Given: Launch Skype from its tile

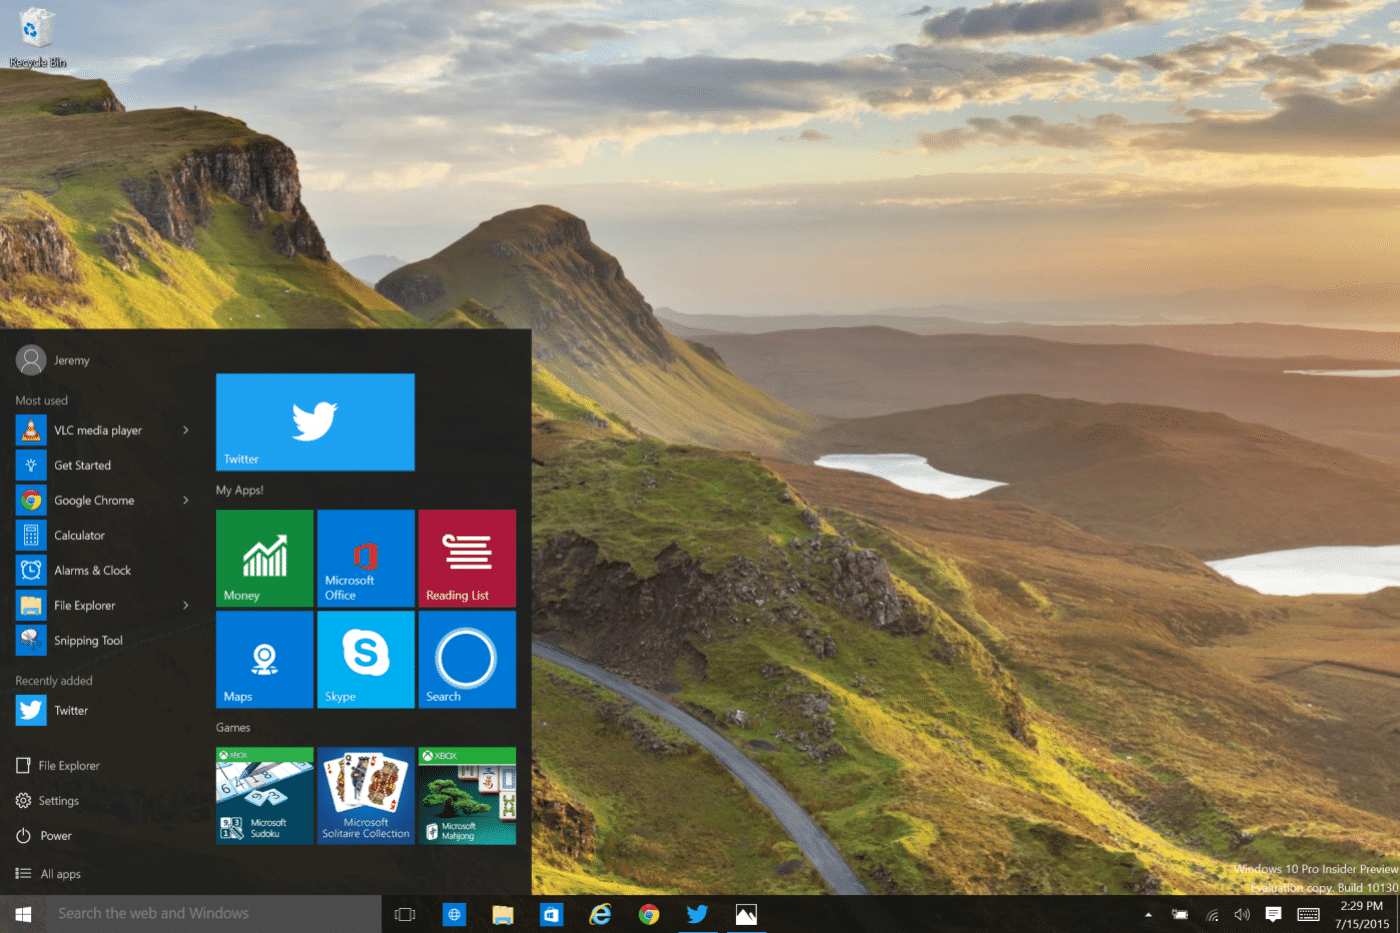Looking at the screenshot, I should (365, 659).
